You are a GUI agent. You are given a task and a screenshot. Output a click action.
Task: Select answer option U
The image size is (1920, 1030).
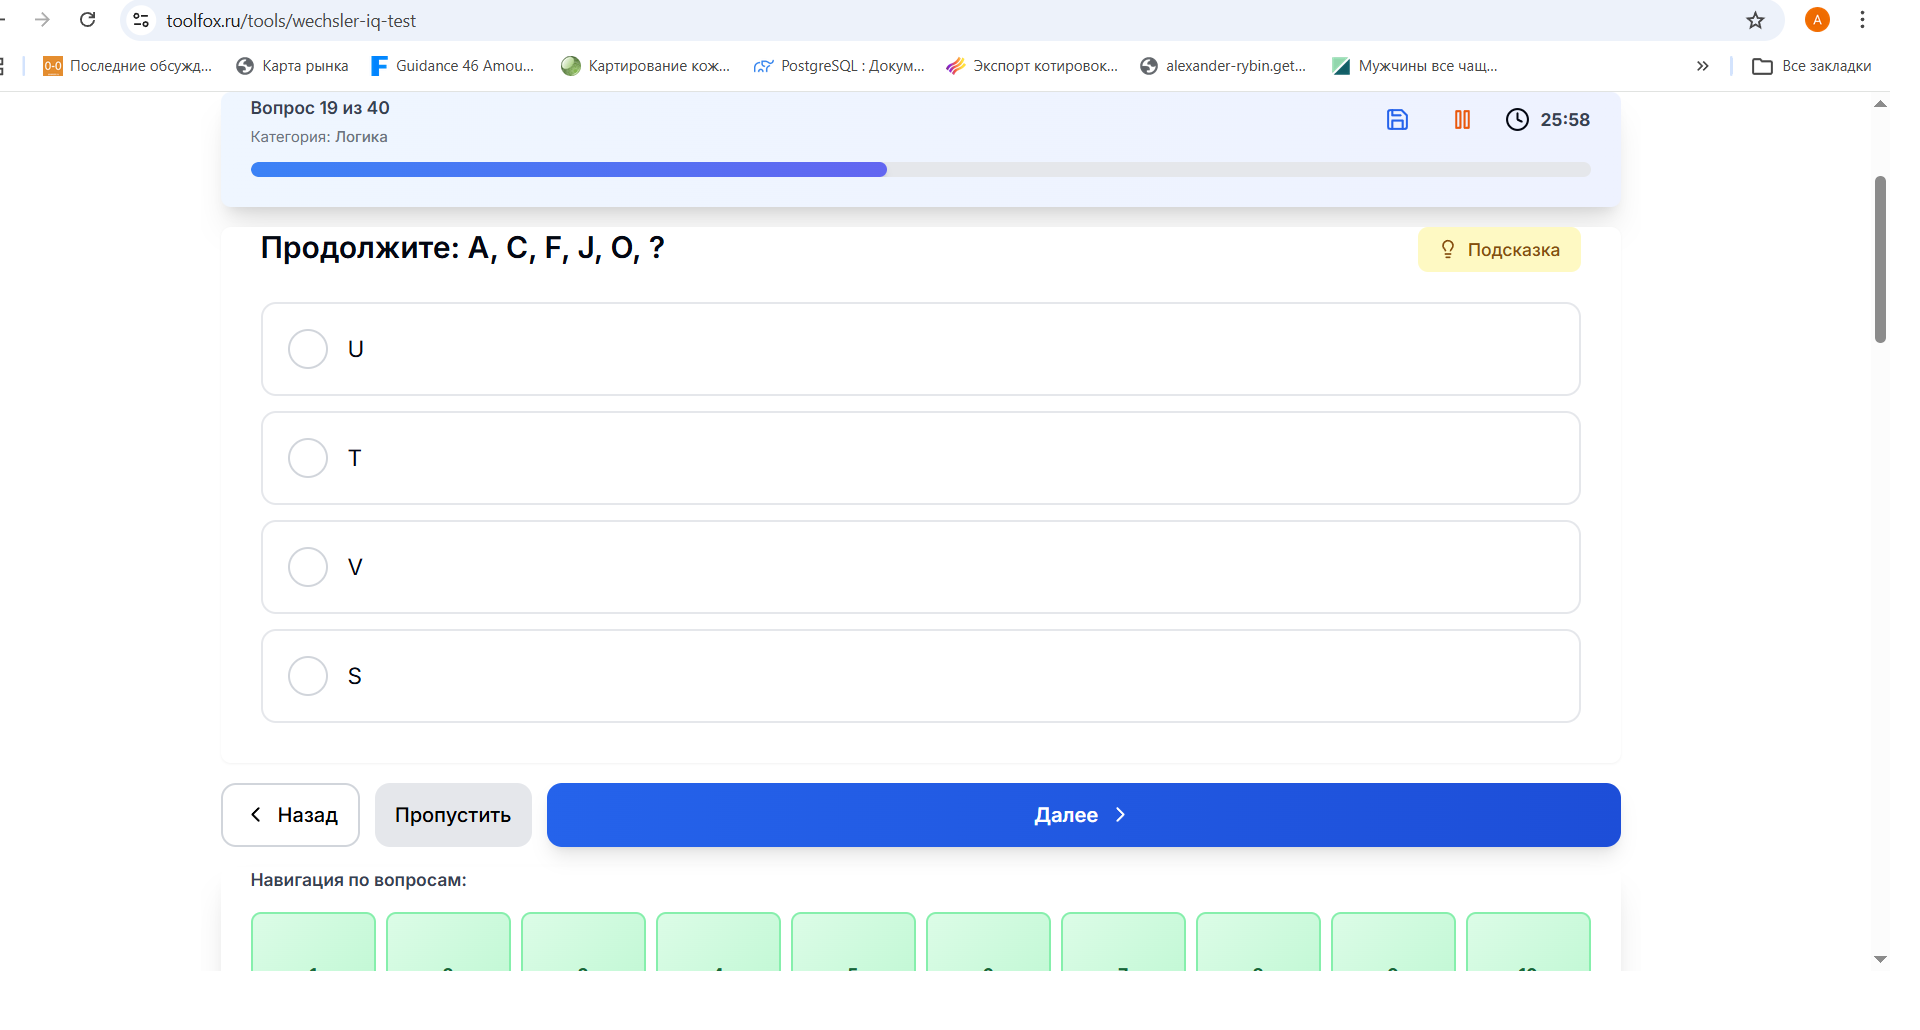(x=308, y=349)
